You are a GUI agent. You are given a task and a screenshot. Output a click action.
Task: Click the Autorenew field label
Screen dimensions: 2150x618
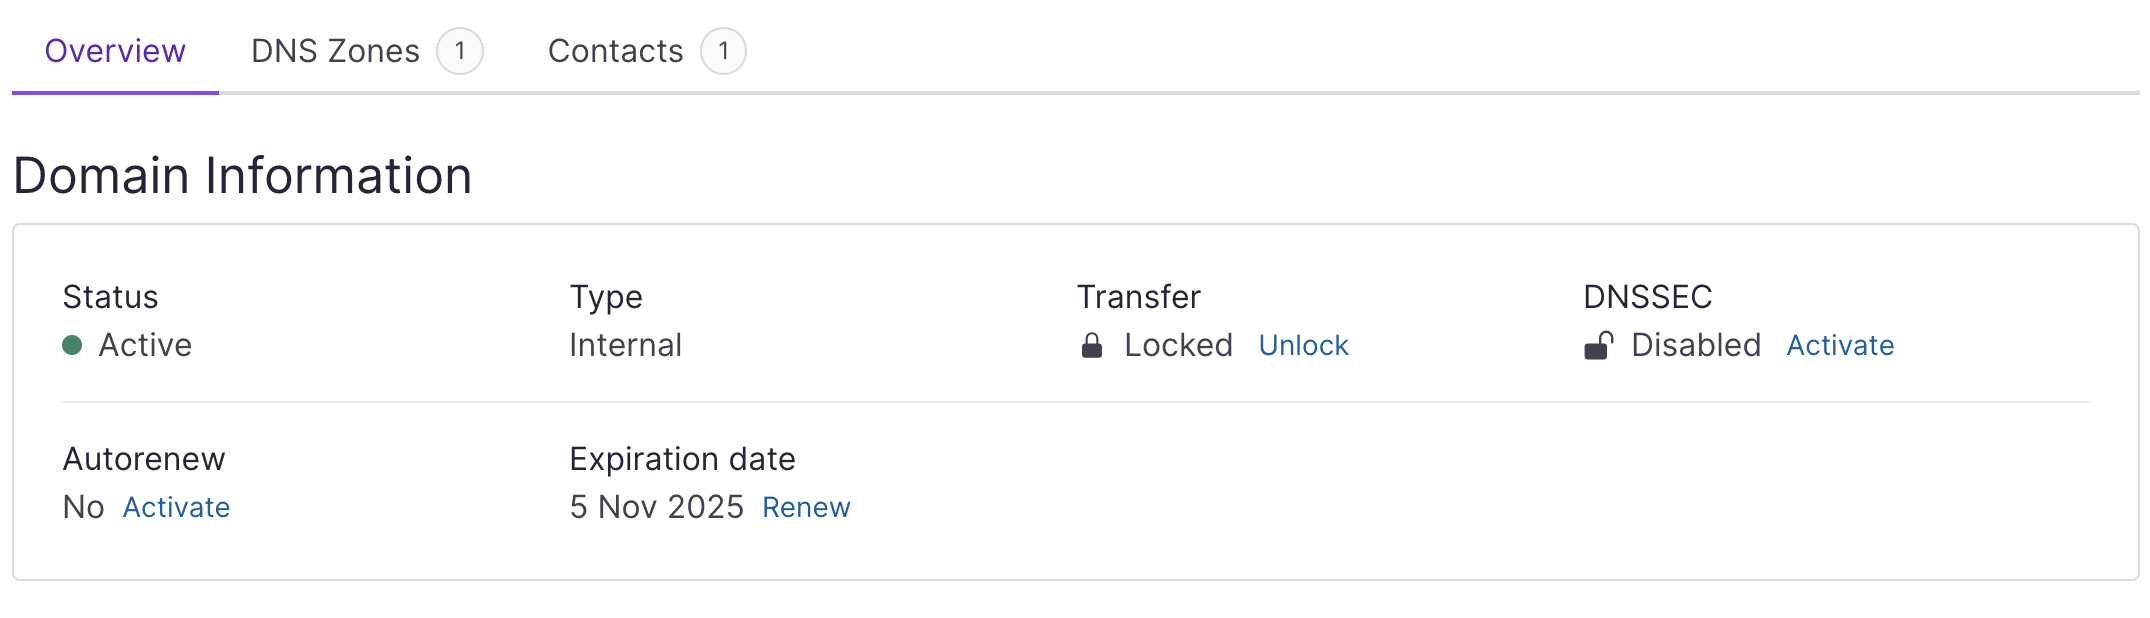144,459
